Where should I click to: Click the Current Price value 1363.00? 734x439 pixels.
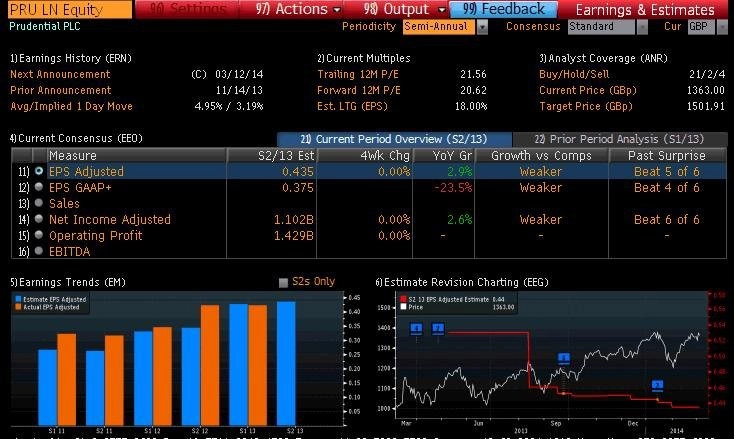(x=706, y=90)
